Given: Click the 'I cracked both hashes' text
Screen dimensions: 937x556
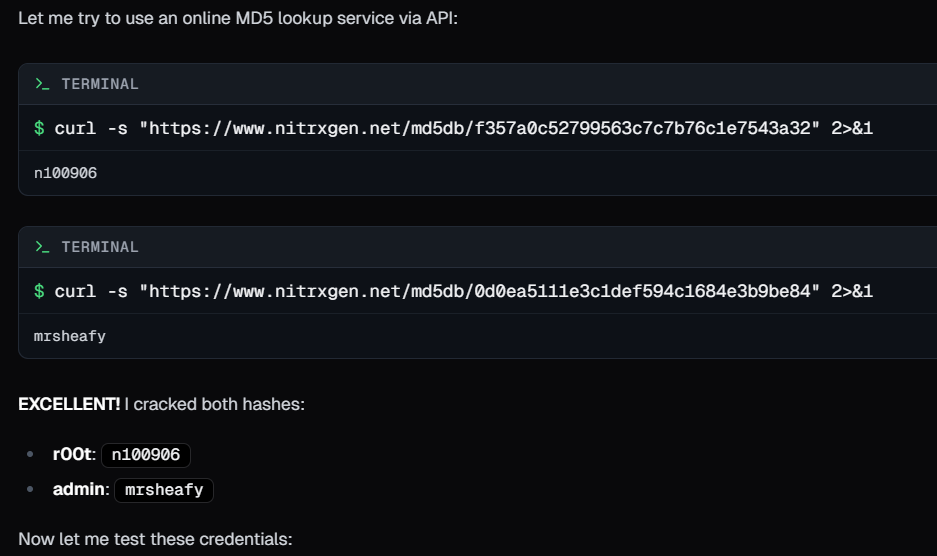Looking at the screenshot, I should coord(212,404).
